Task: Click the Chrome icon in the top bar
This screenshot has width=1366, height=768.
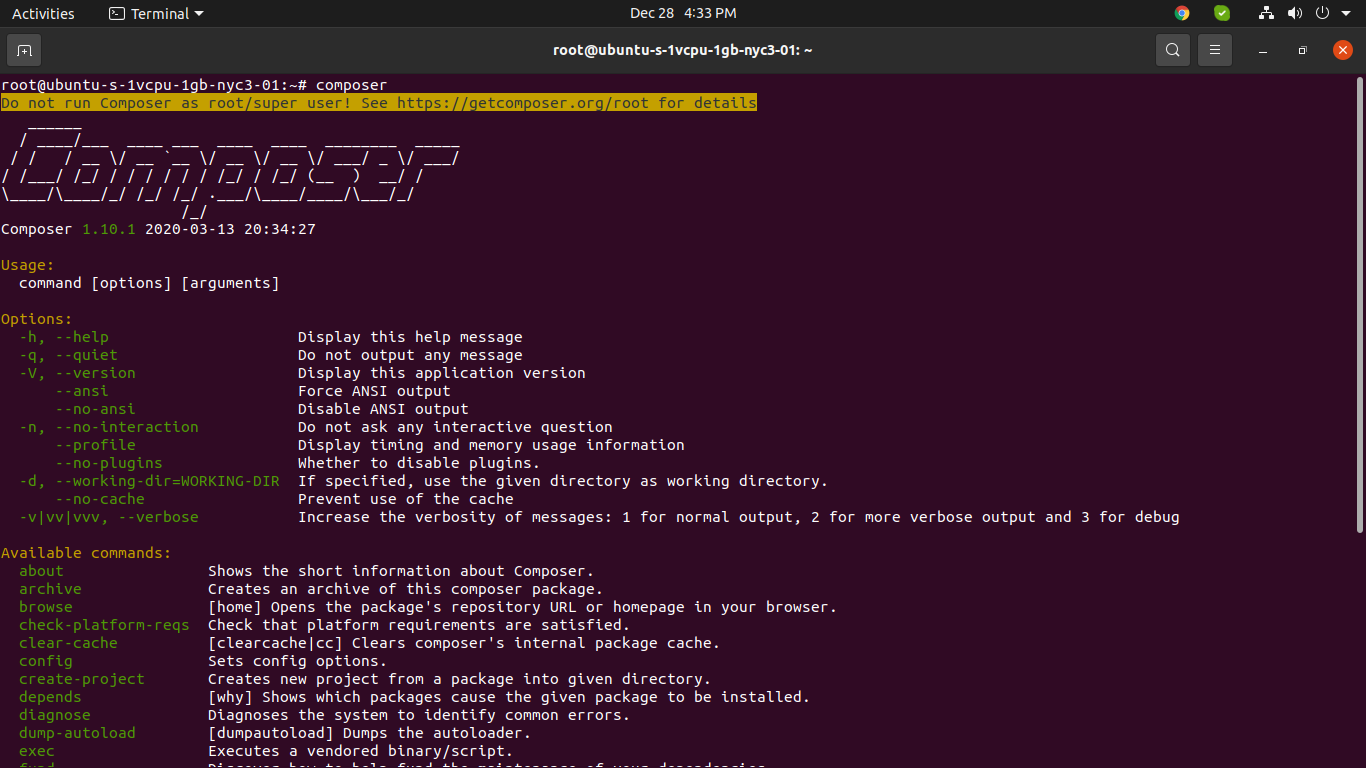Action: tap(1181, 13)
